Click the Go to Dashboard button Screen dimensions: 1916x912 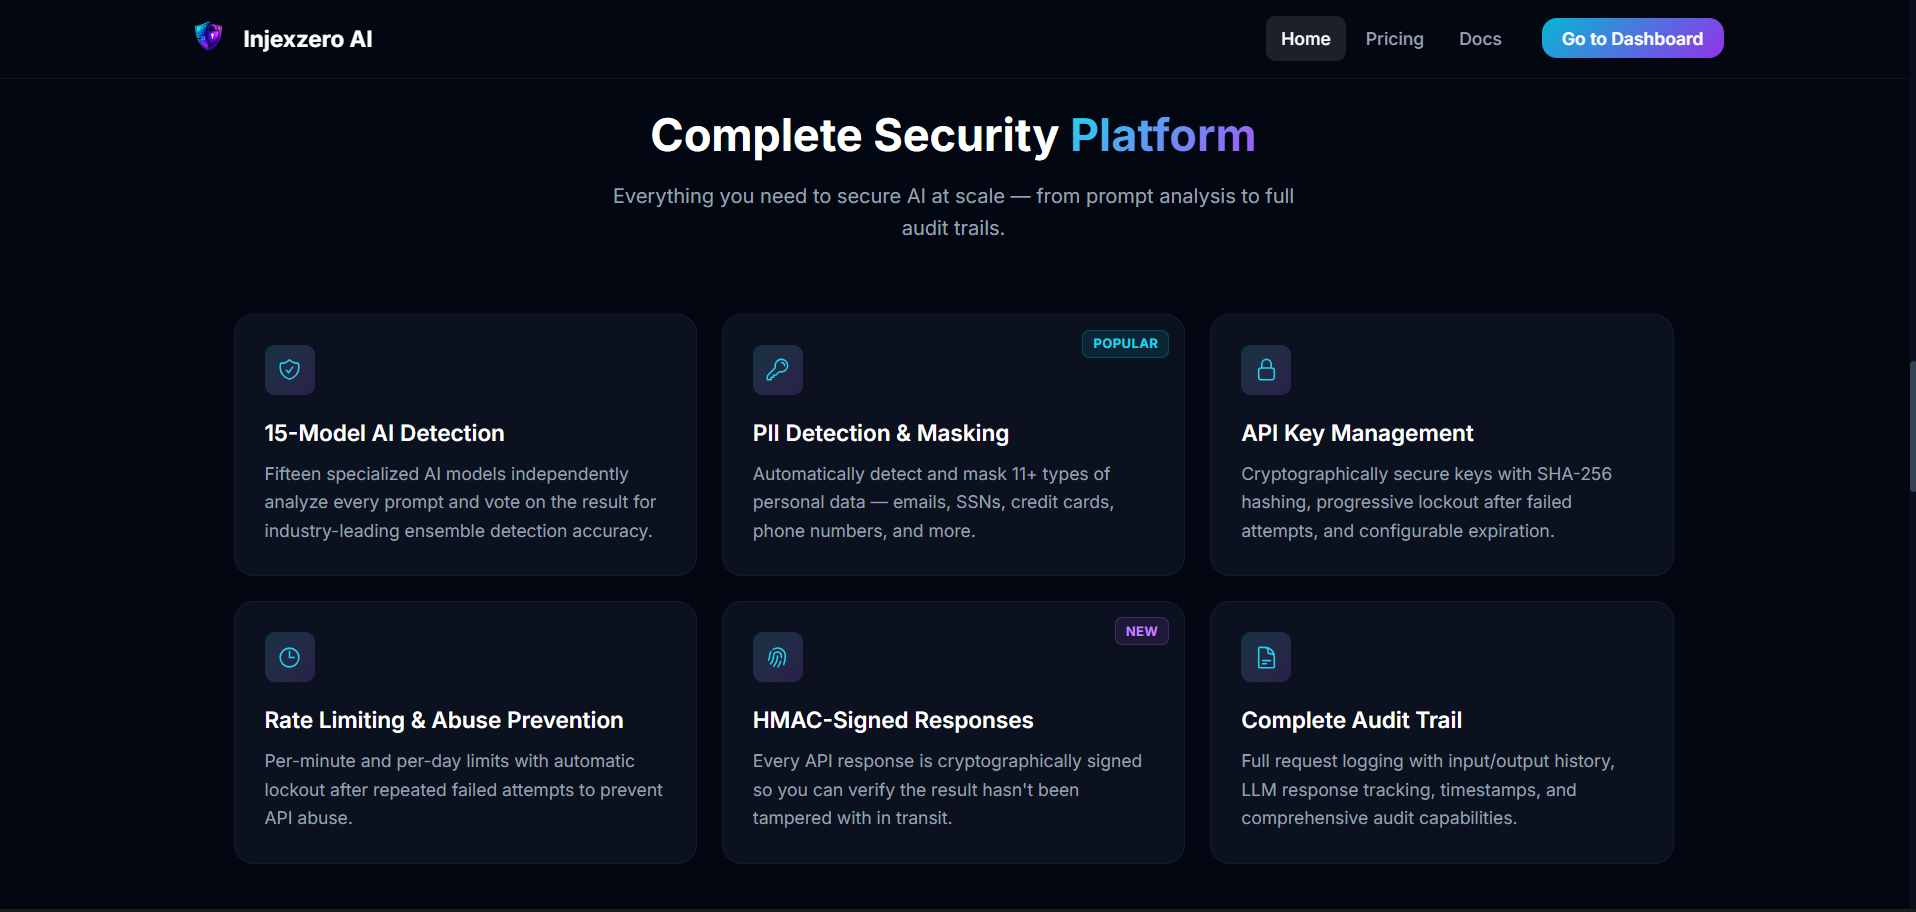click(x=1633, y=38)
